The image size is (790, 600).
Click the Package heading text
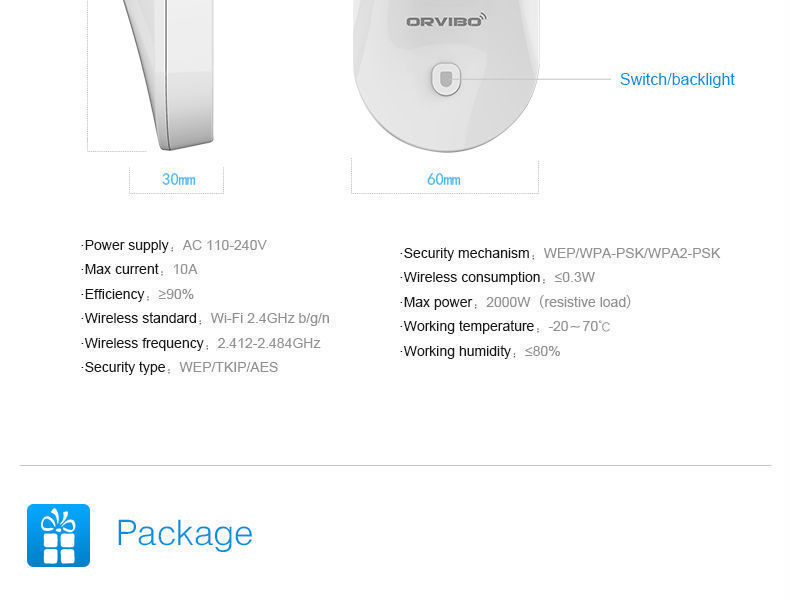pos(184,533)
